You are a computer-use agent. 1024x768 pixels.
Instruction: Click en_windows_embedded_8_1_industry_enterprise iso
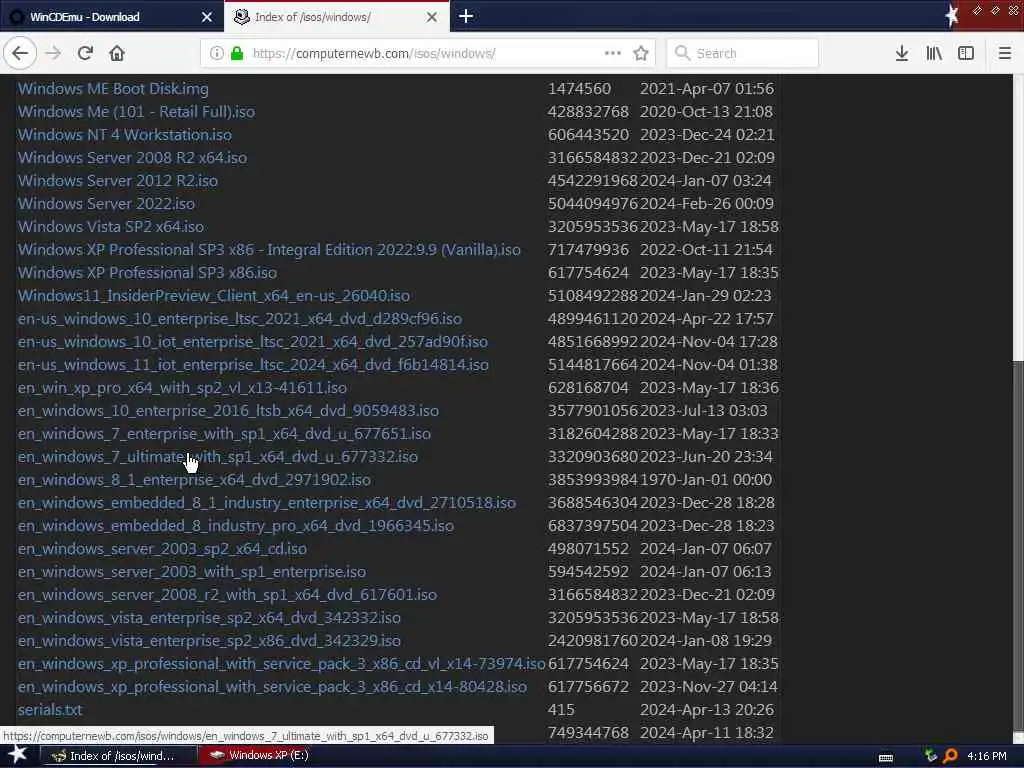[266, 503]
